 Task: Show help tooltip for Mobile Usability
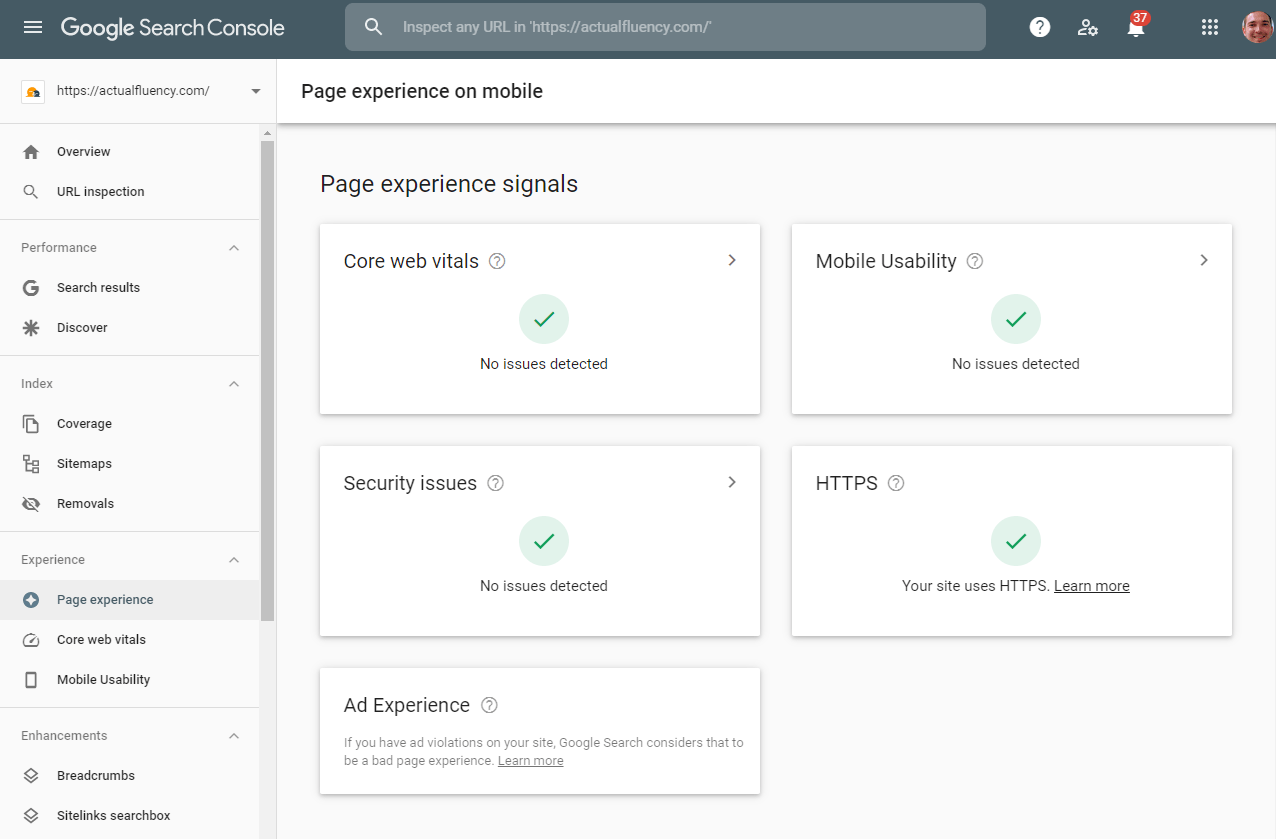(975, 261)
